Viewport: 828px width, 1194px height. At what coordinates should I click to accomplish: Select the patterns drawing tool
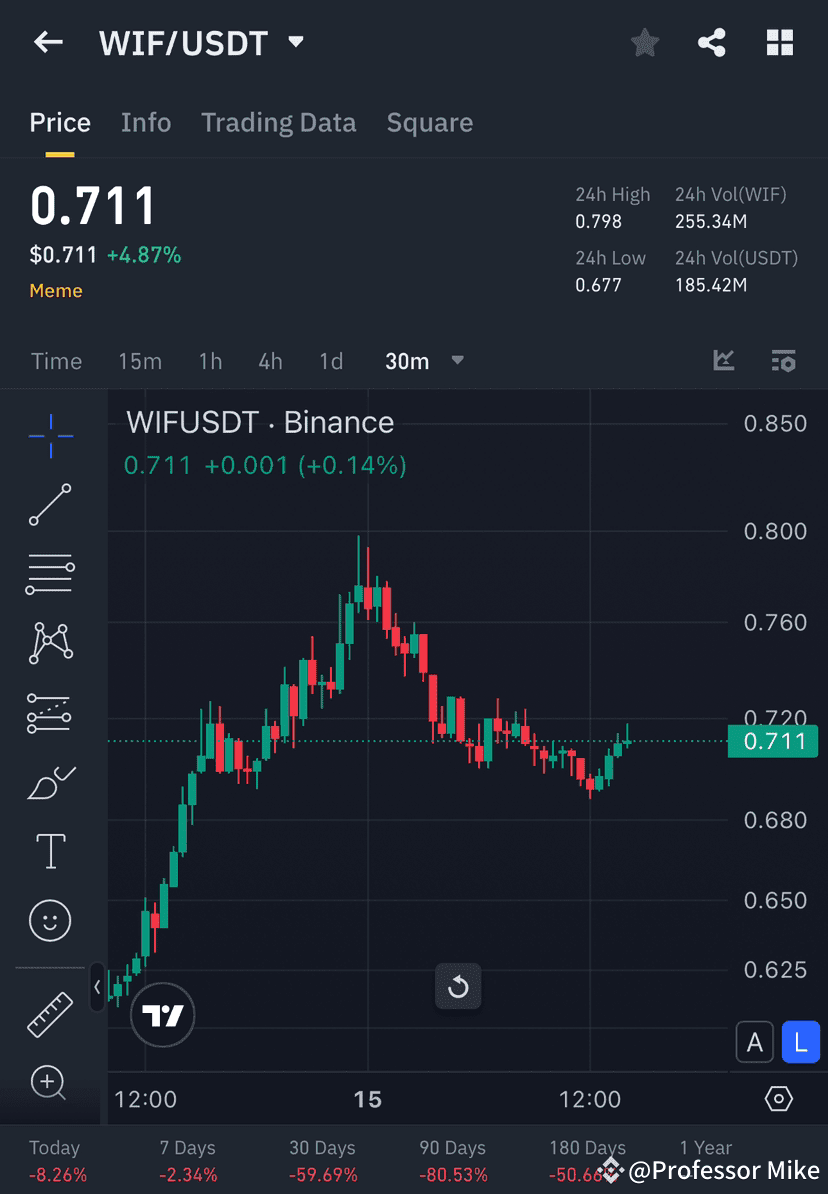pos(50,643)
